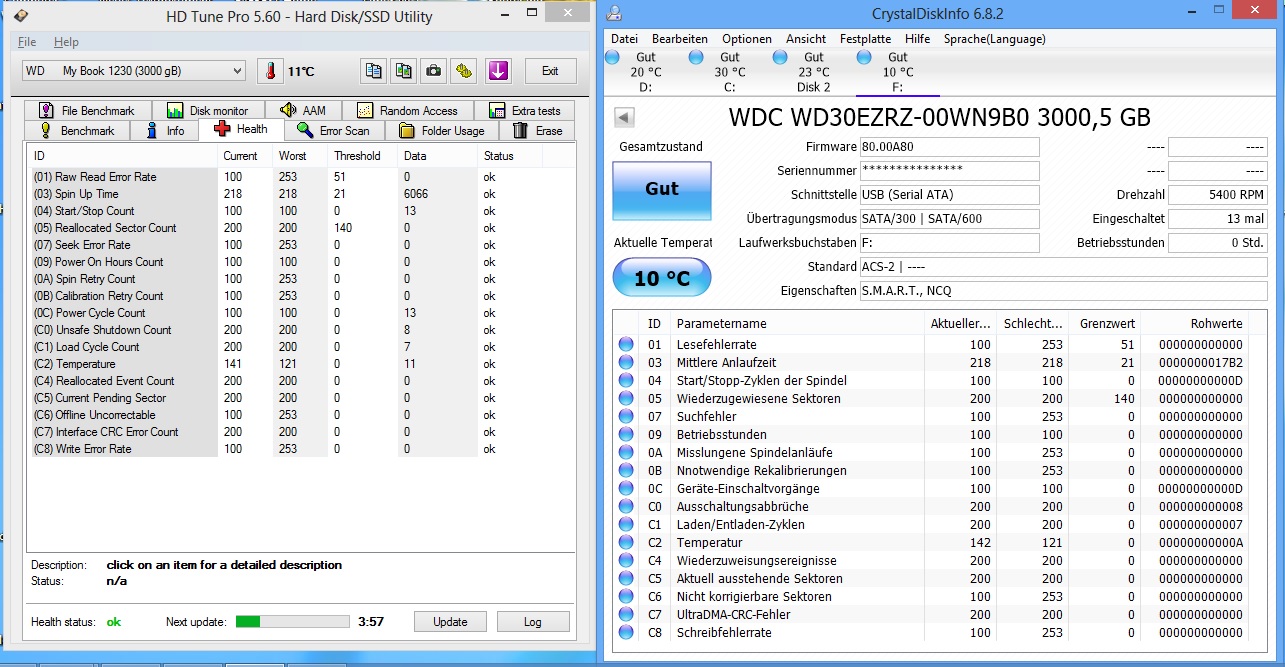Click the blue orb beside UltraDMA-CRC-Fehler
The image size is (1285, 667).
click(x=626, y=614)
